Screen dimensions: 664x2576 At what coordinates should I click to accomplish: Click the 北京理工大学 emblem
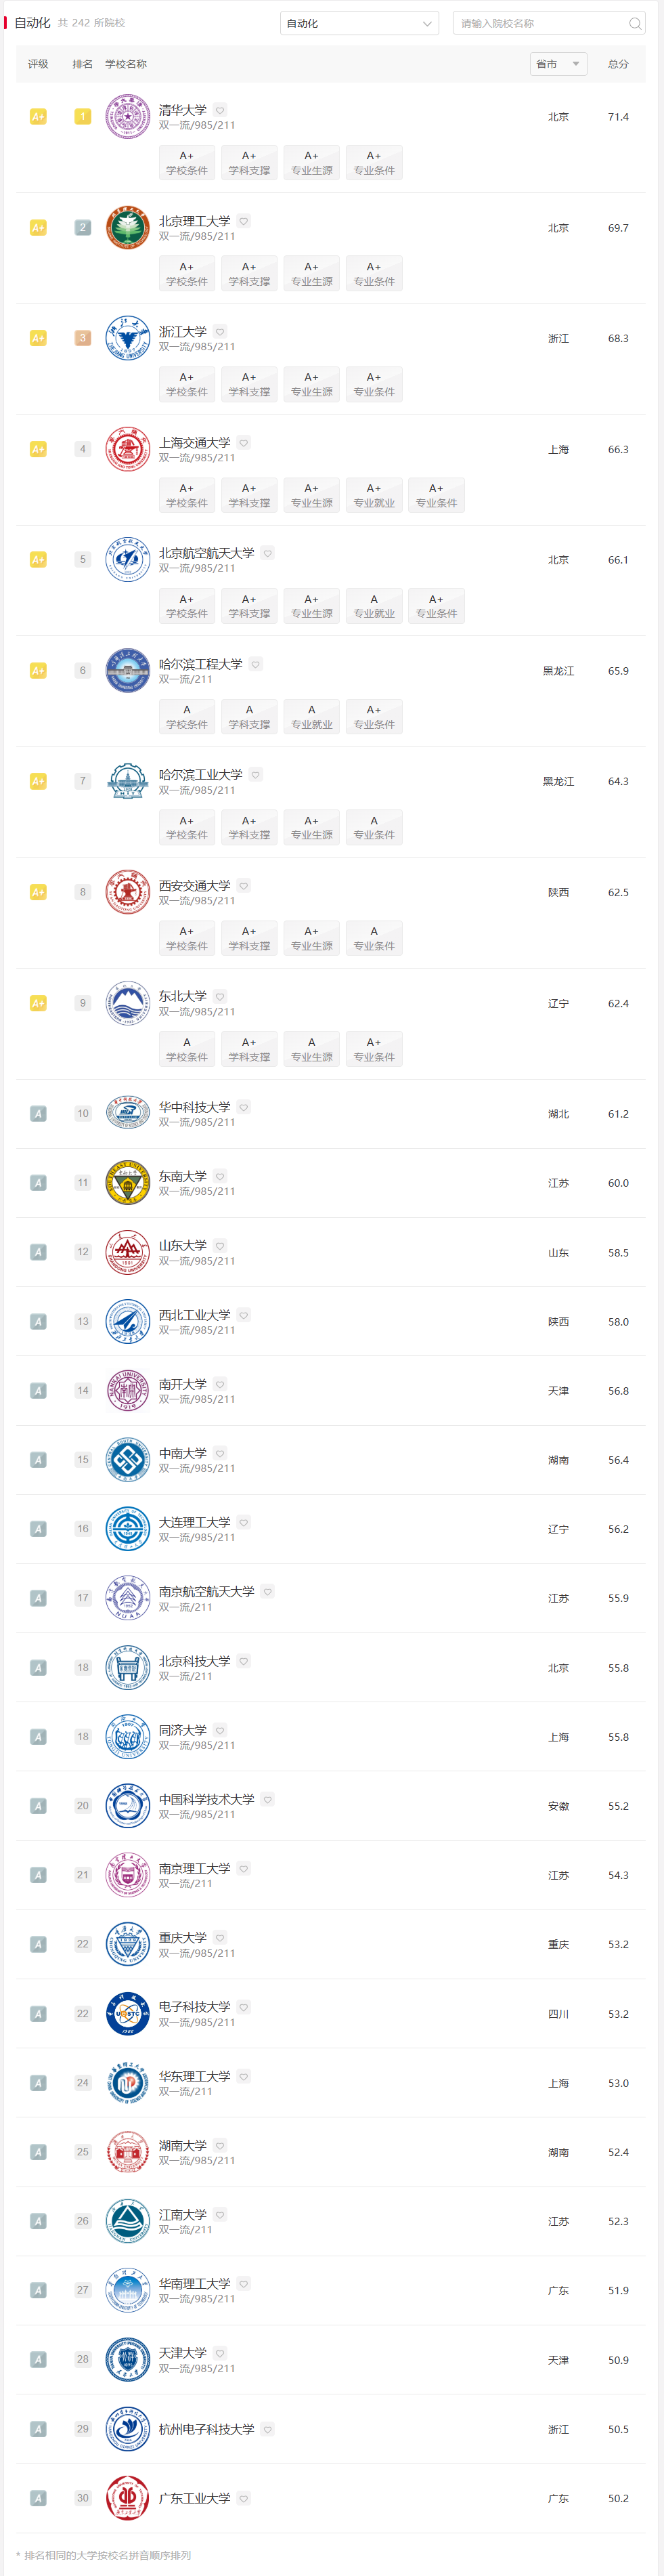coord(128,228)
